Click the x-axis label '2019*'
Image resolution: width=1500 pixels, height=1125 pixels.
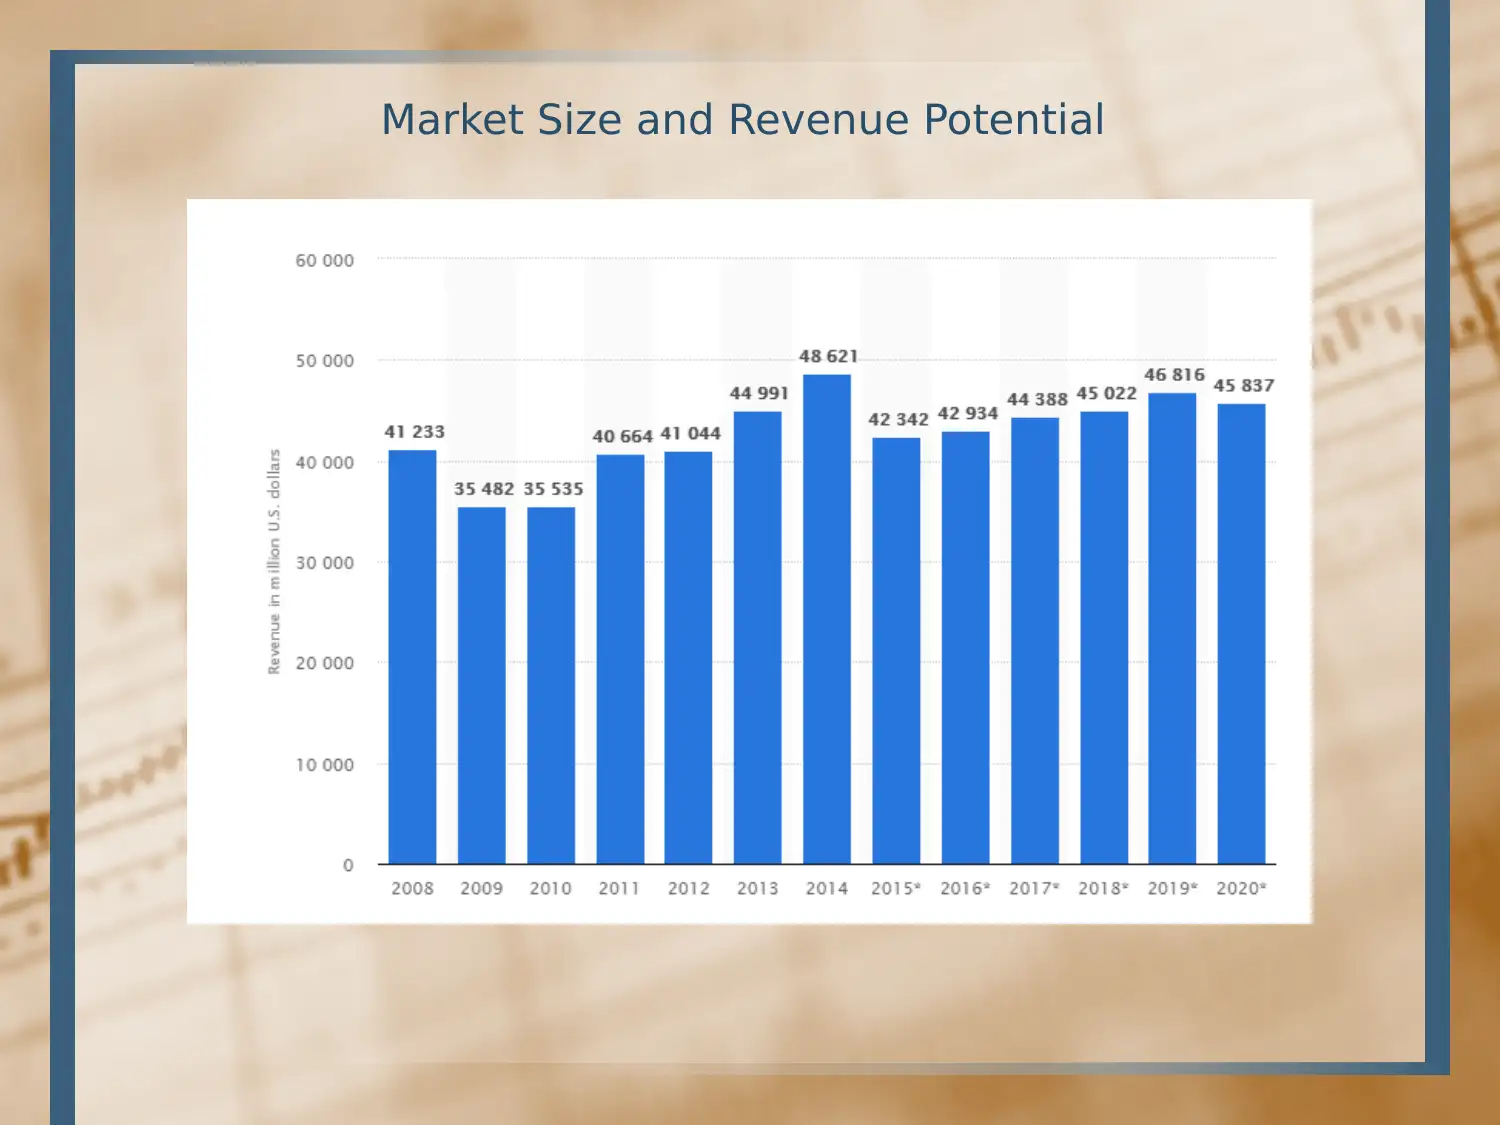tap(1172, 888)
